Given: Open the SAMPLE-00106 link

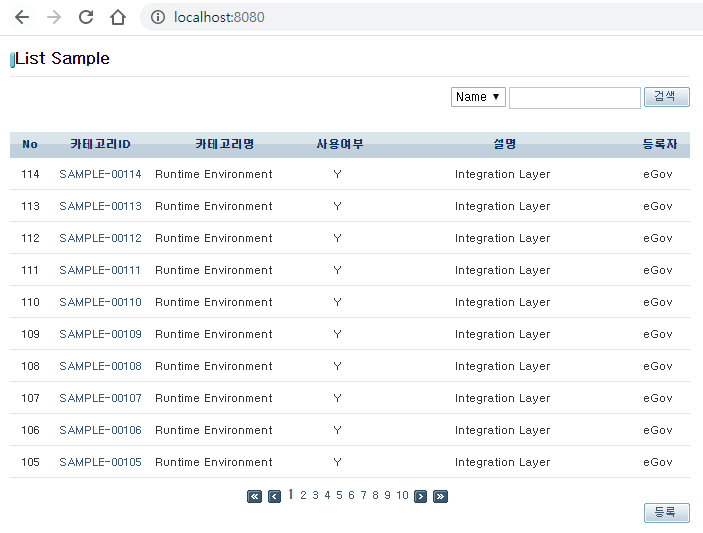Looking at the screenshot, I should [x=100, y=430].
